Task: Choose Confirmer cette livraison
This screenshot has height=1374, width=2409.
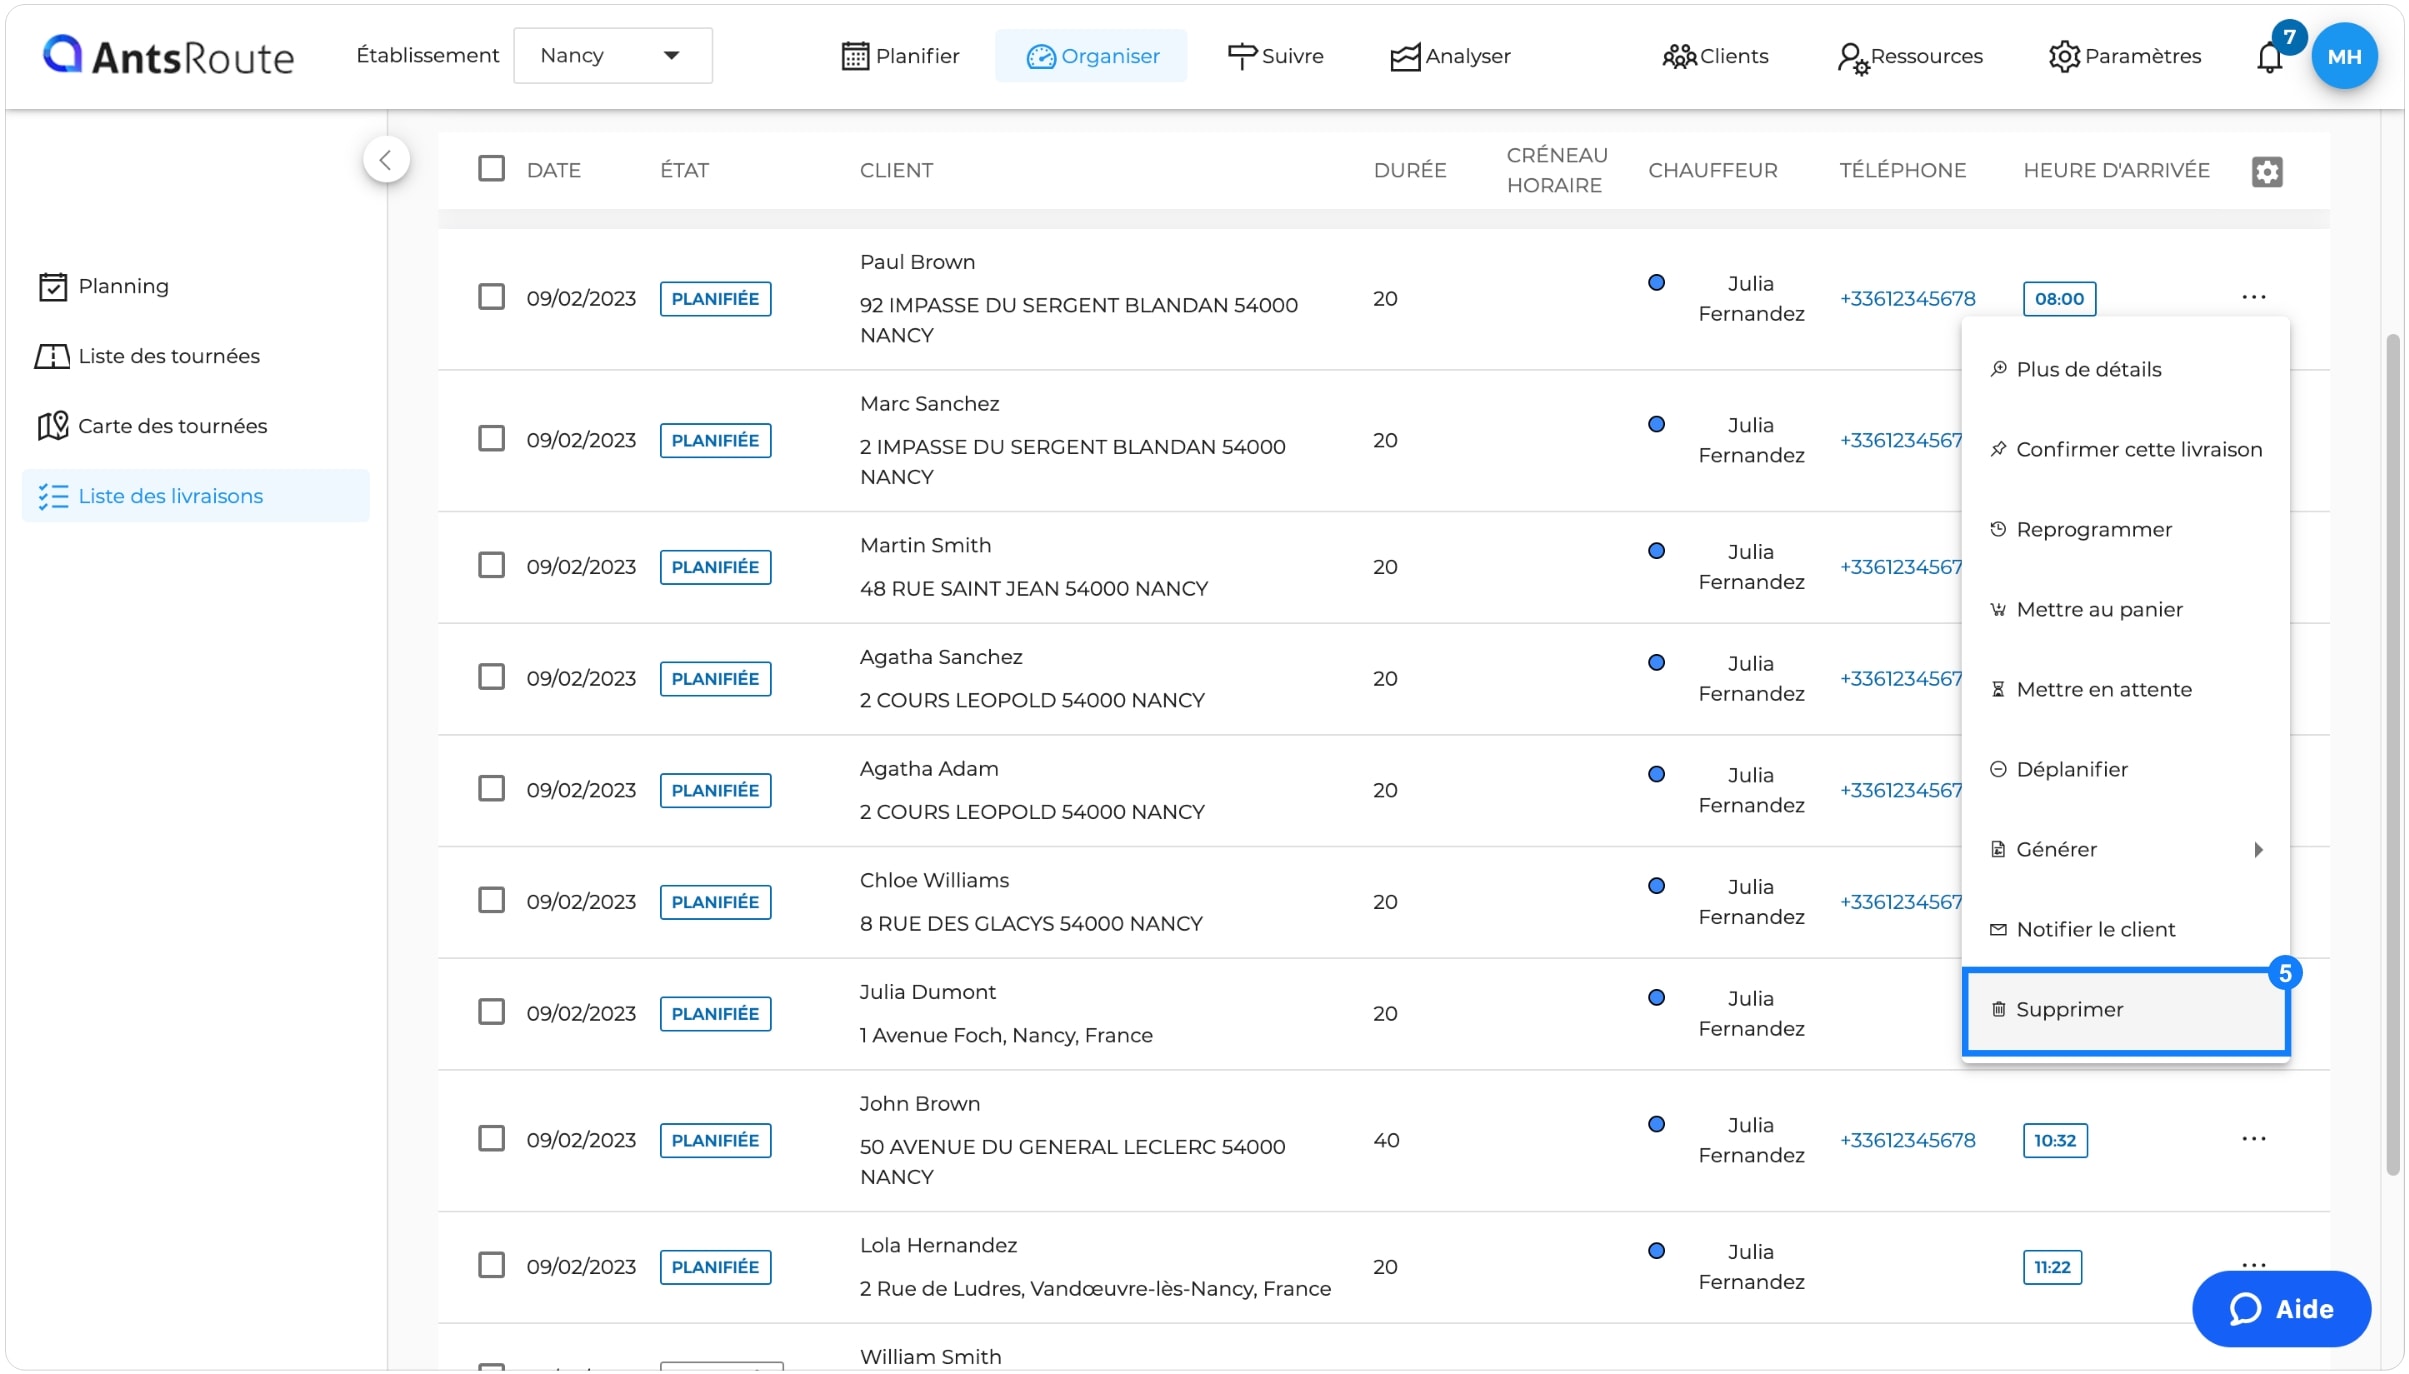Action: (x=2125, y=449)
